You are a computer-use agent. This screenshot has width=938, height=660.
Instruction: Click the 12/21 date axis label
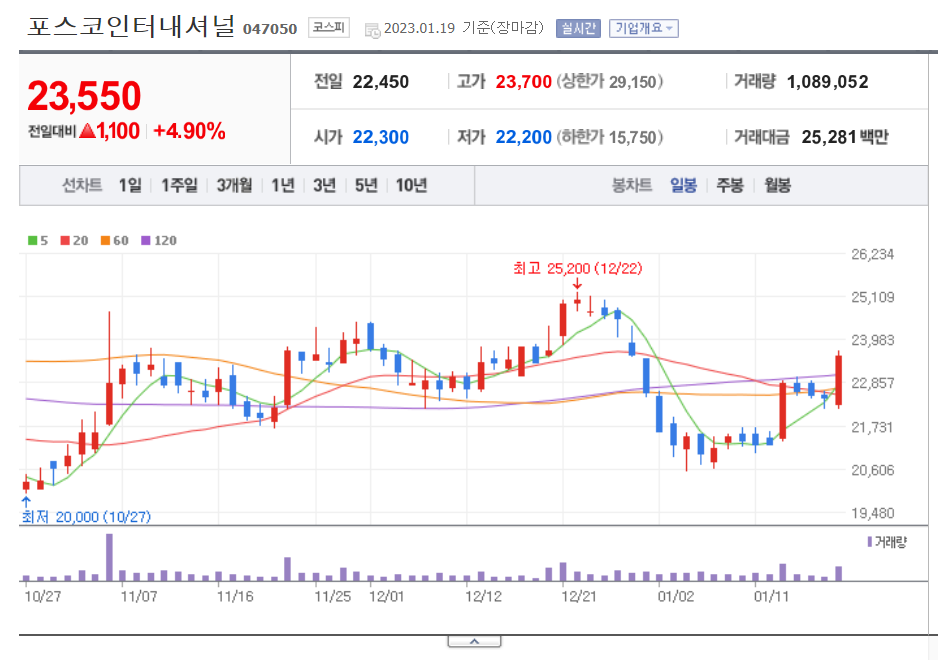click(x=578, y=597)
